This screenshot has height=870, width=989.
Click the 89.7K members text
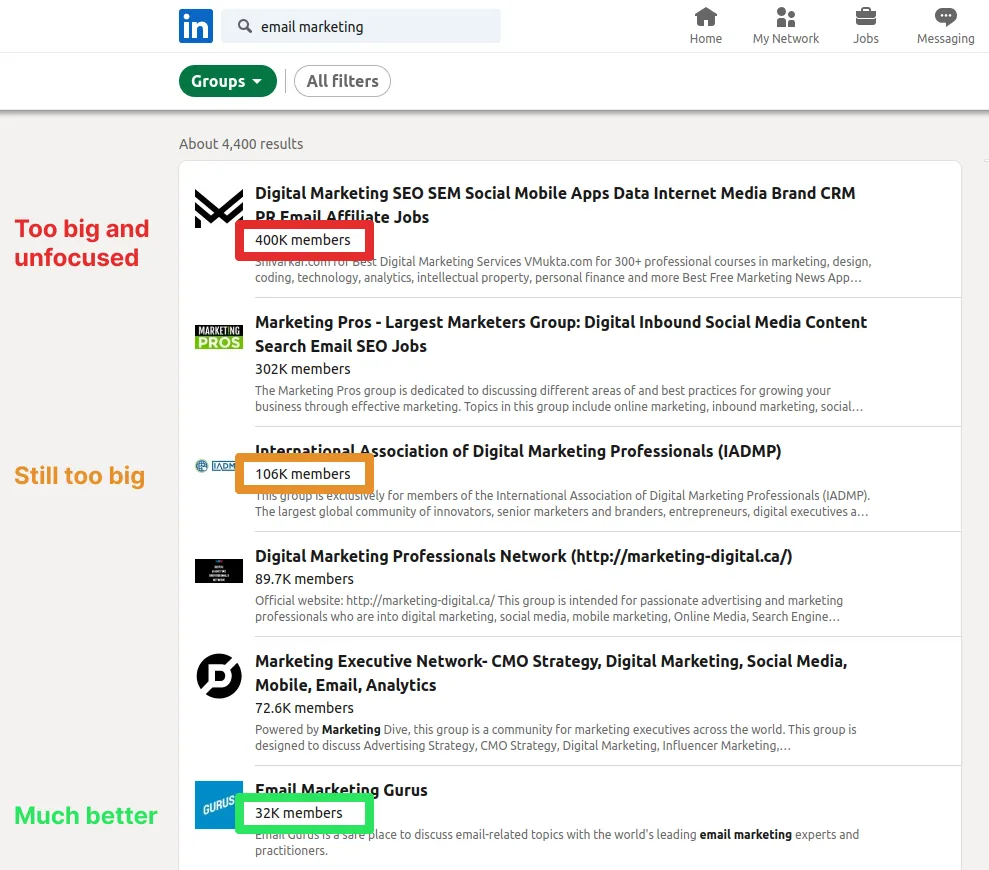(304, 579)
